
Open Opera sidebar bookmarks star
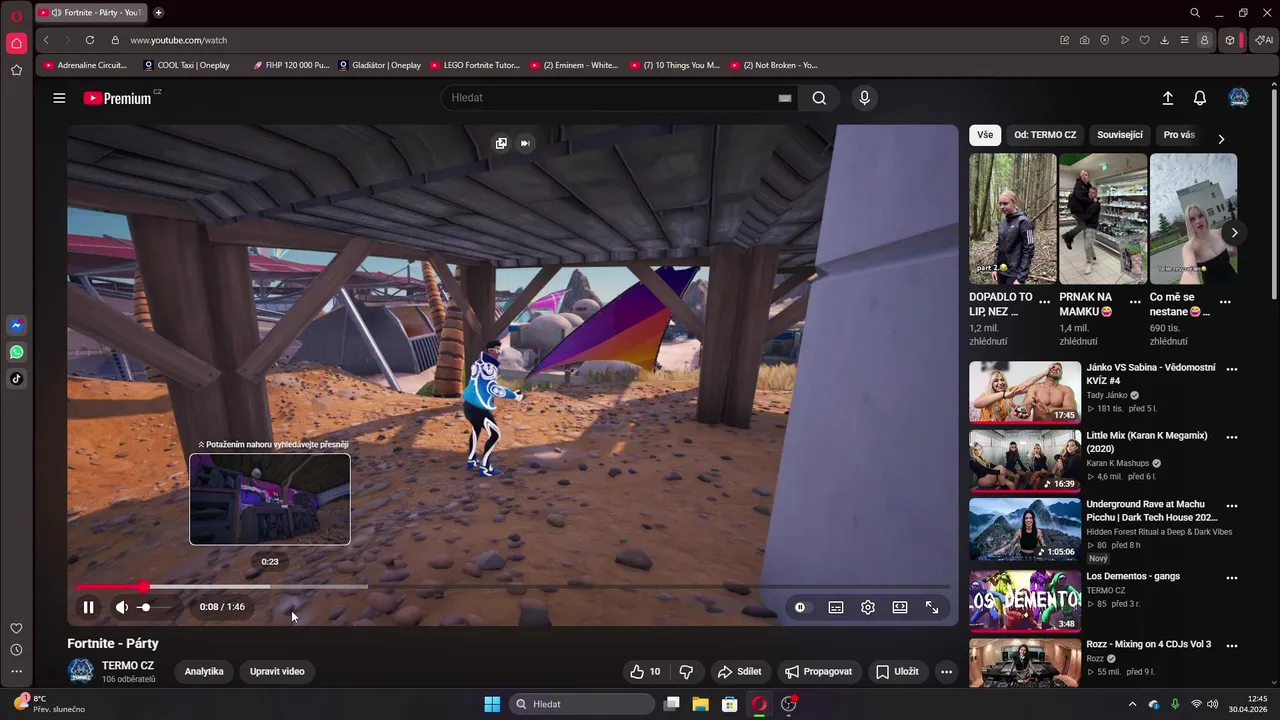[16, 70]
